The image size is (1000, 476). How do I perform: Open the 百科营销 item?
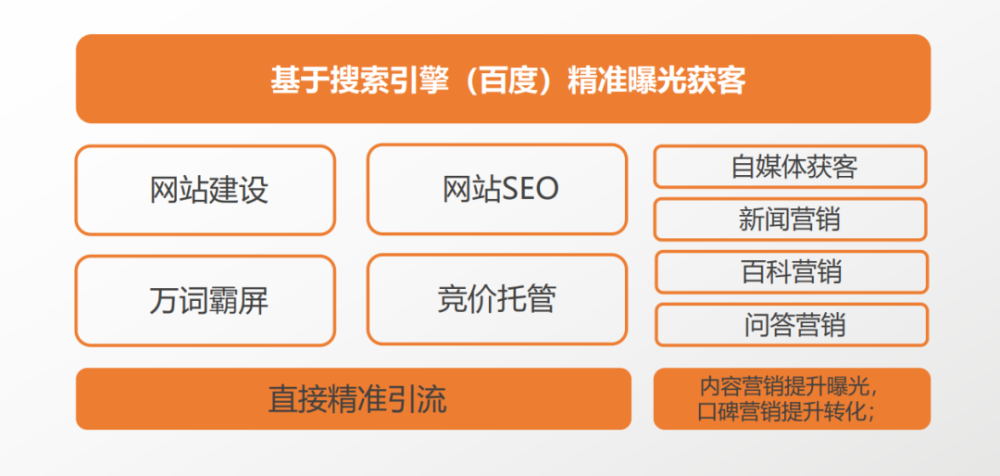tap(791, 272)
